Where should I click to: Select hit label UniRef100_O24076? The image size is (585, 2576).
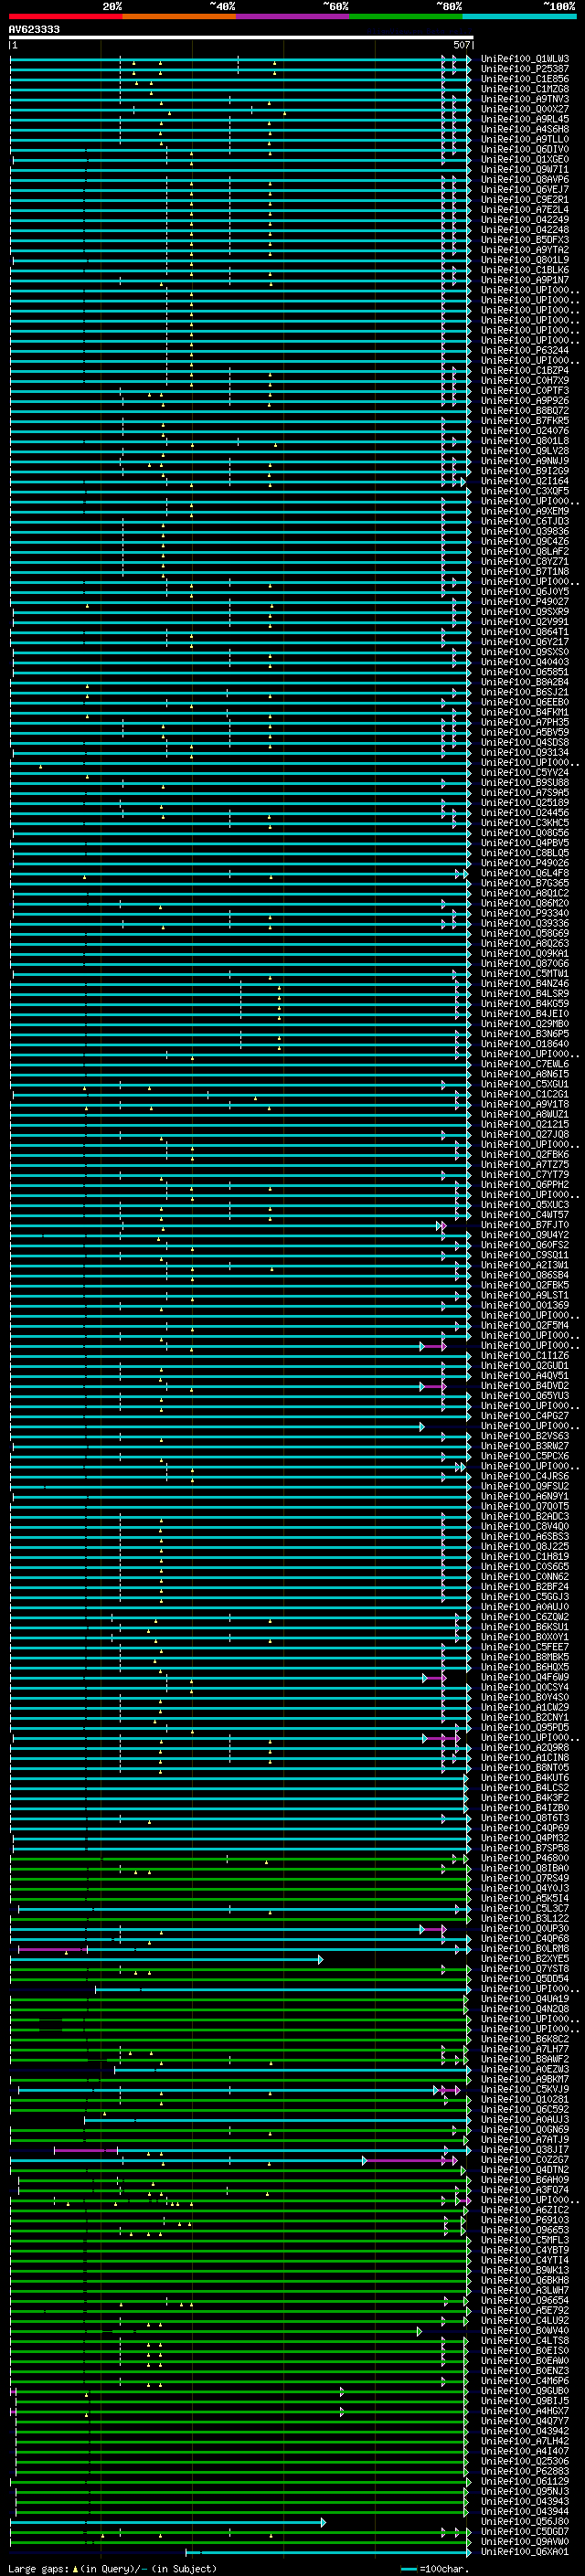pos(525,430)
